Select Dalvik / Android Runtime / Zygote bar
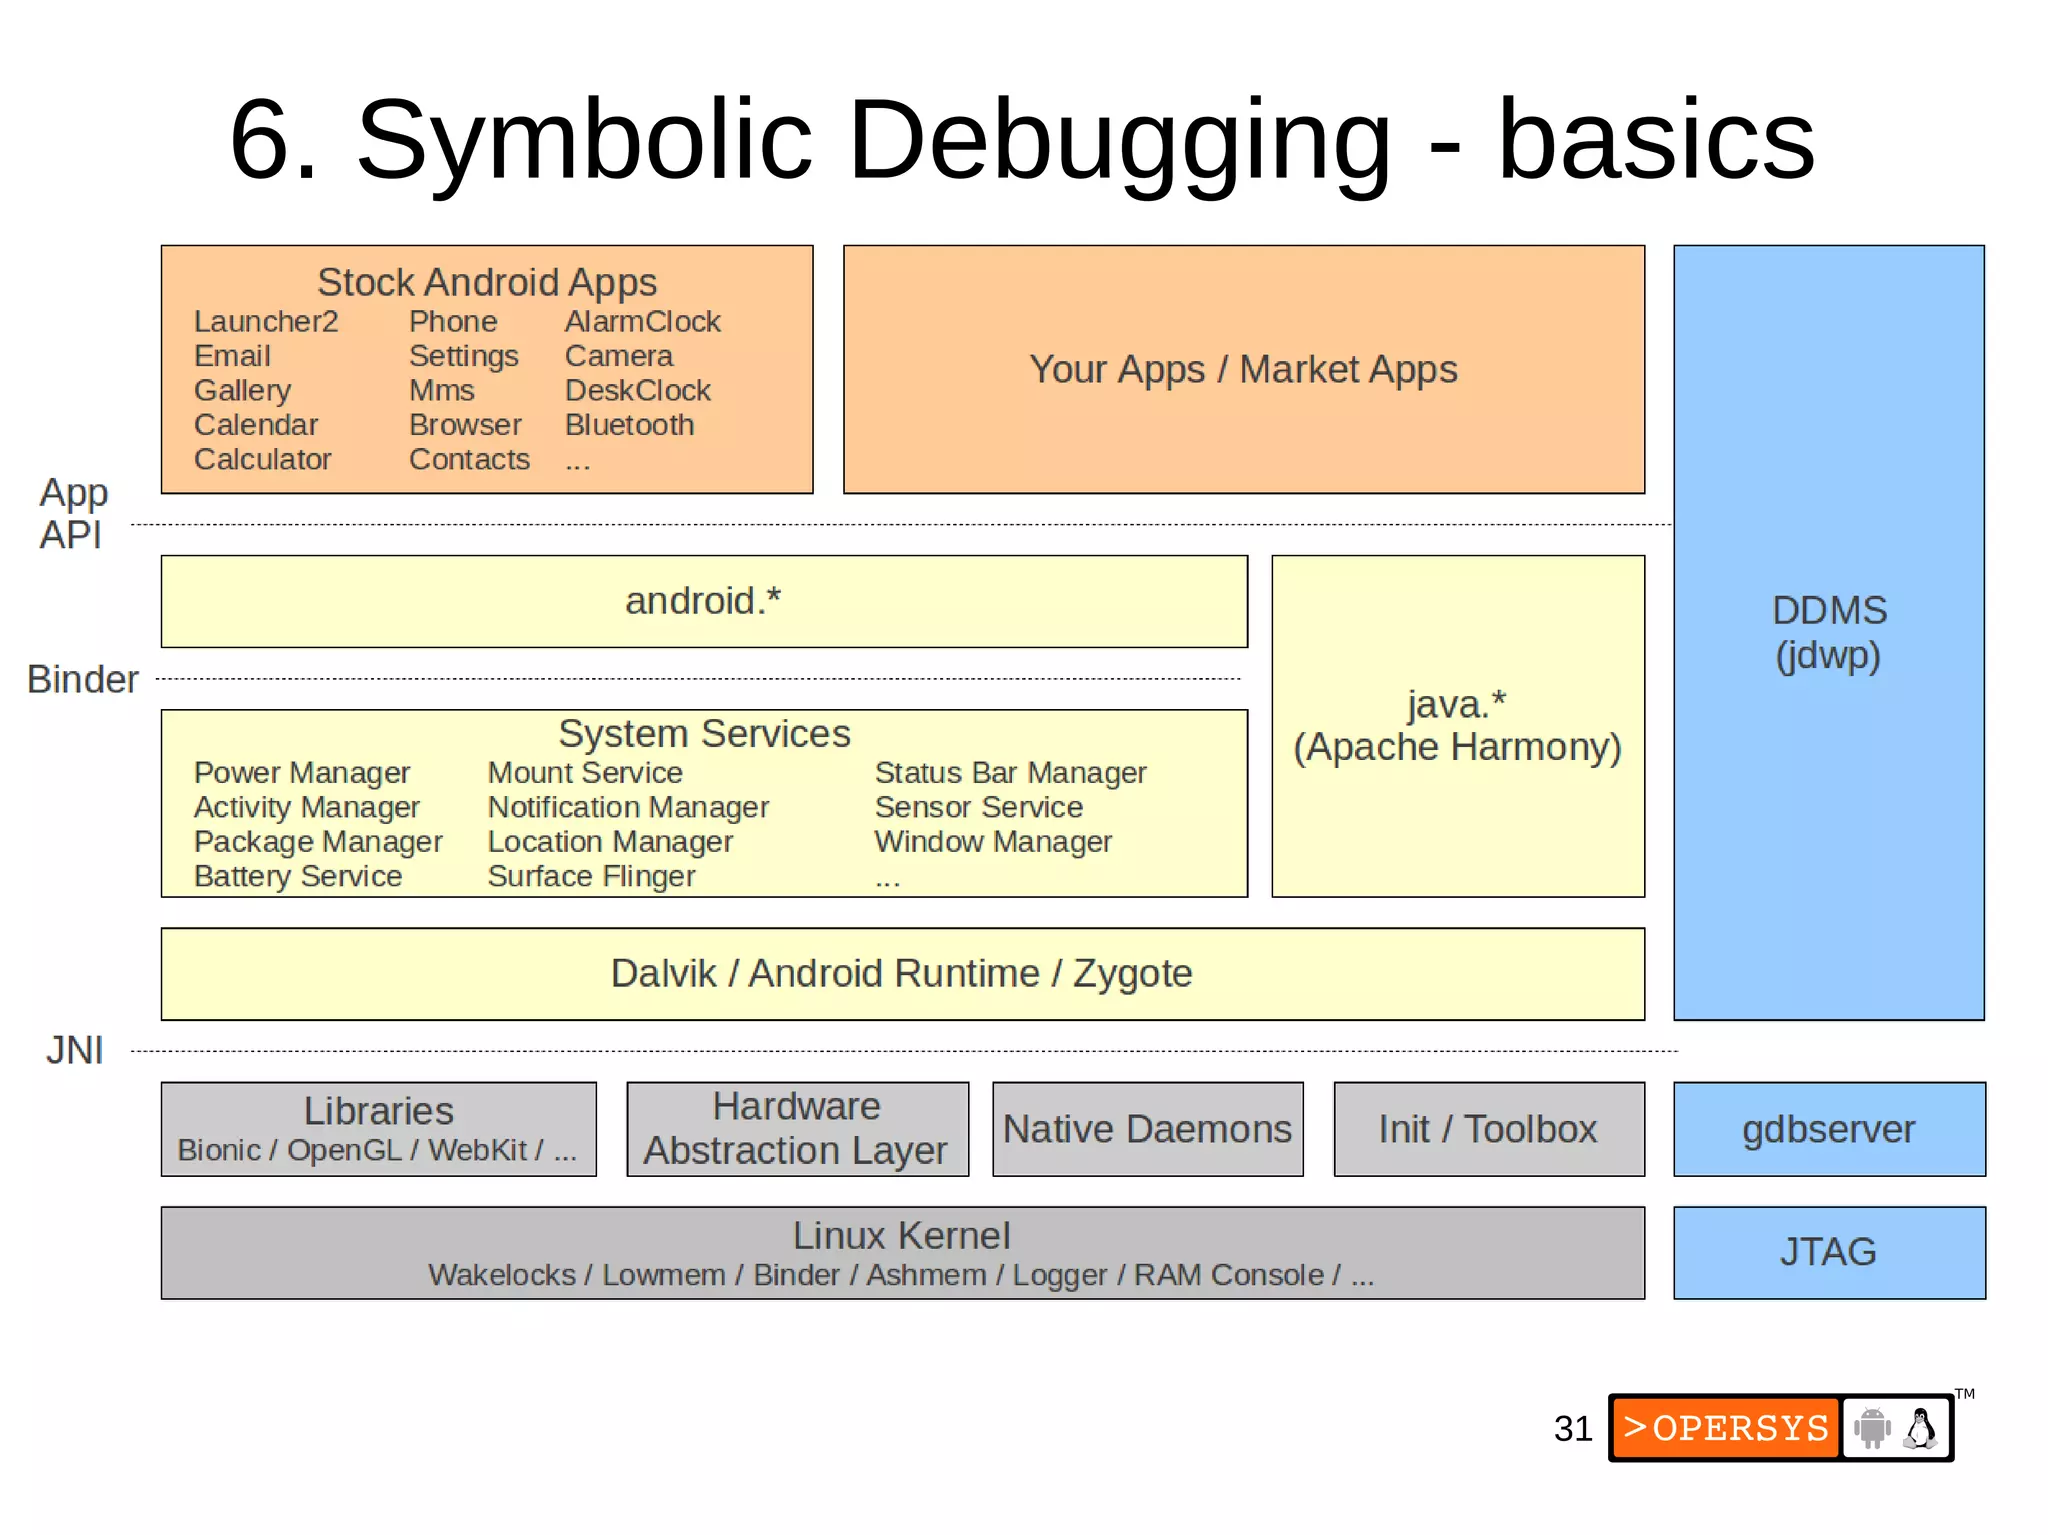 (901, 973)
